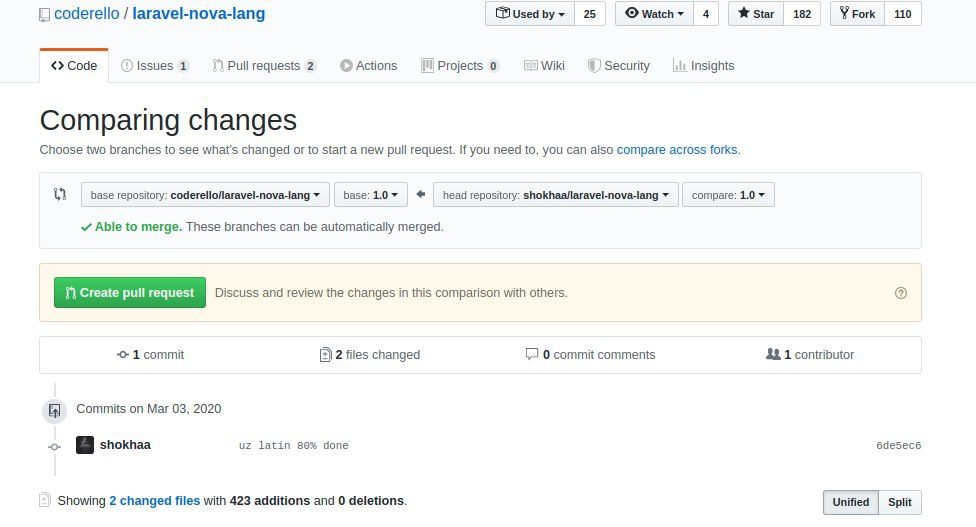
Task: Click the 'Commits on Mar 03, 2020' text
Action: pyautogui.click(x=149, y=409)
